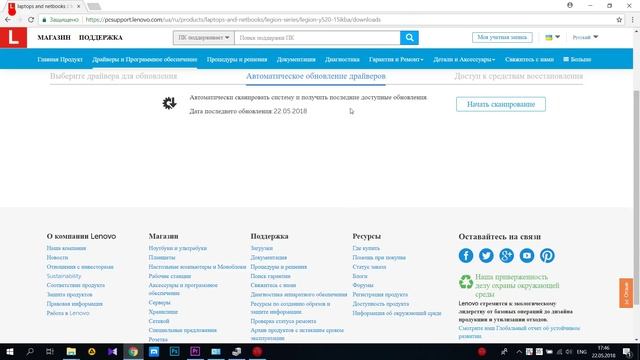Bookmark the page with the star icon
The width and height of the screenshot is (640, 360).
click(x=619, y=20)
